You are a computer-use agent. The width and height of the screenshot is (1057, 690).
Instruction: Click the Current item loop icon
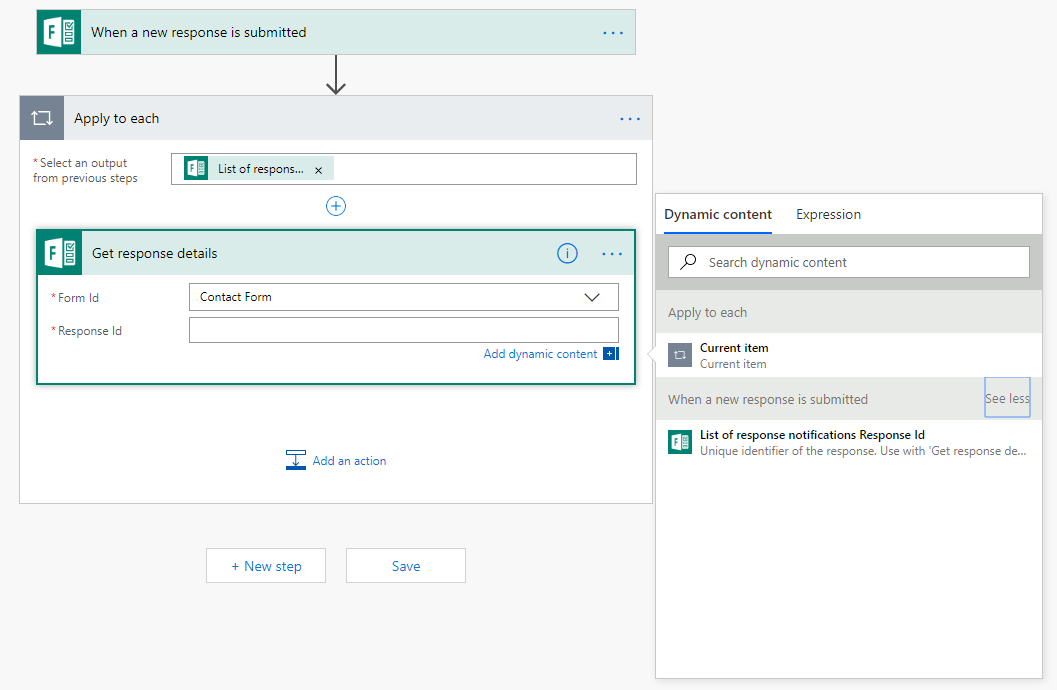tap(680, 355)
